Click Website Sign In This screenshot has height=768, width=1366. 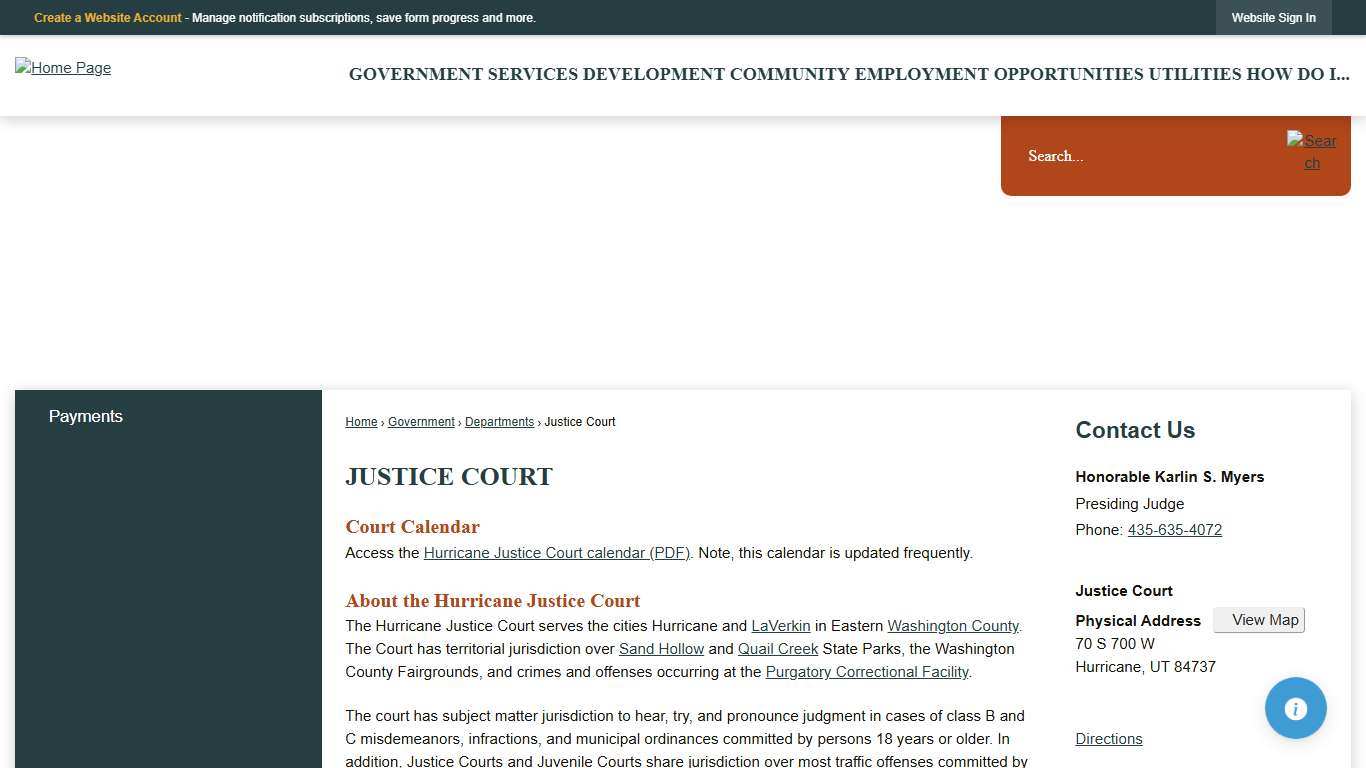coord(1274,17)
